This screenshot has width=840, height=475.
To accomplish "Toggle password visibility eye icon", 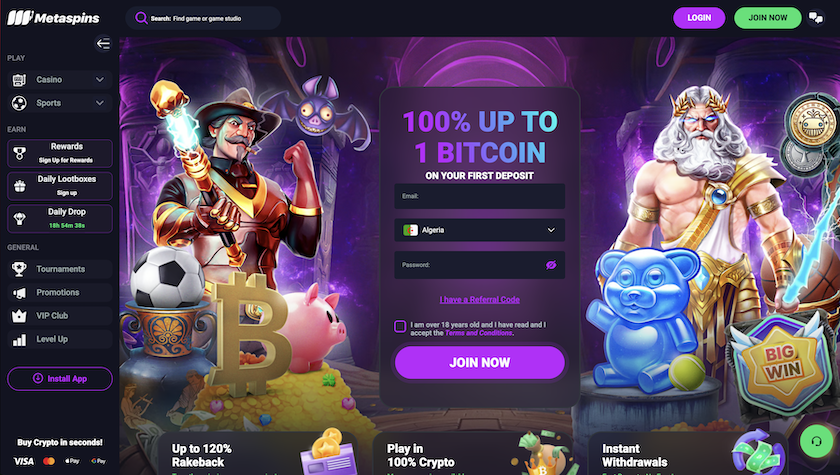I will (x=551, y=265).
